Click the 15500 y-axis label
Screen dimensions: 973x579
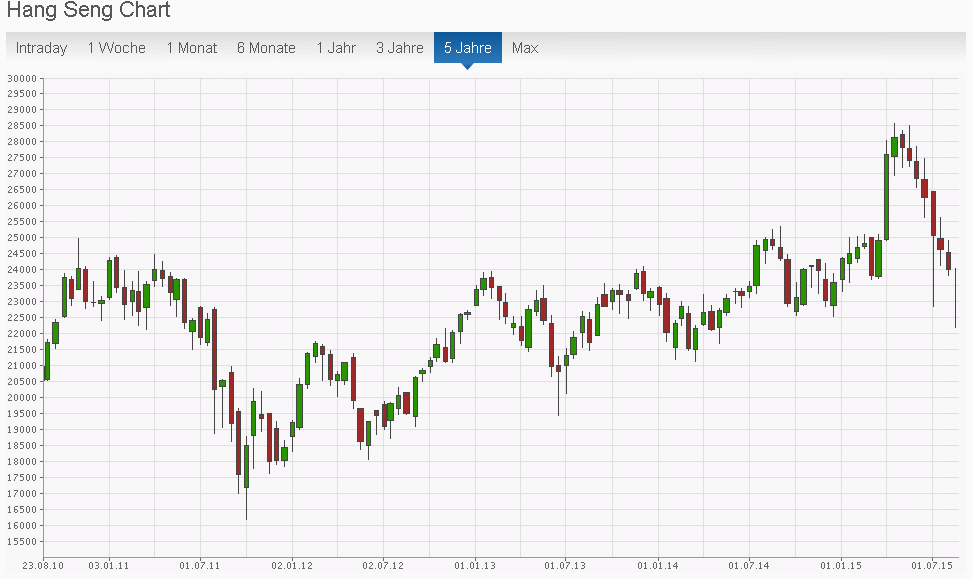point(21,542)
